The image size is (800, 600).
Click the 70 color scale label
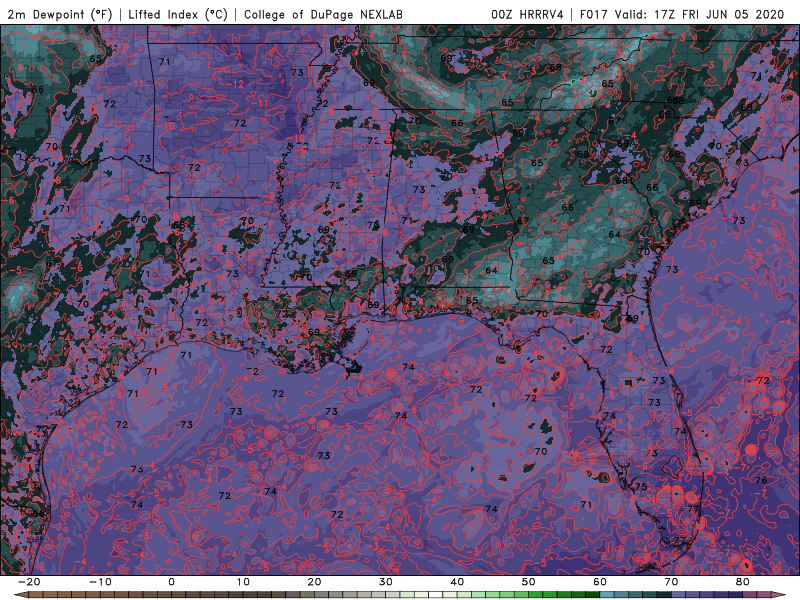671,582
